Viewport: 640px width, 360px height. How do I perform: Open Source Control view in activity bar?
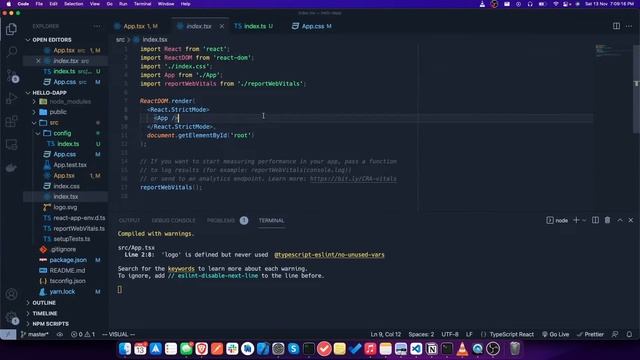pyautogui.click(x=11, y=76)
